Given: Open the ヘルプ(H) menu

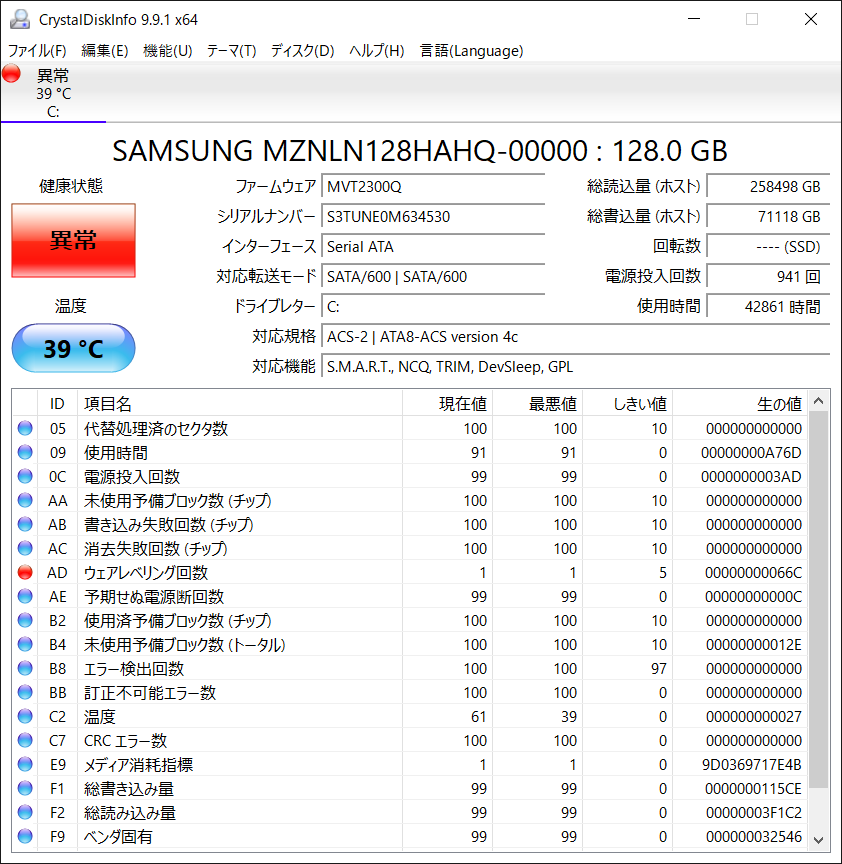Looking at the screenshot, I should pos(377,51).
